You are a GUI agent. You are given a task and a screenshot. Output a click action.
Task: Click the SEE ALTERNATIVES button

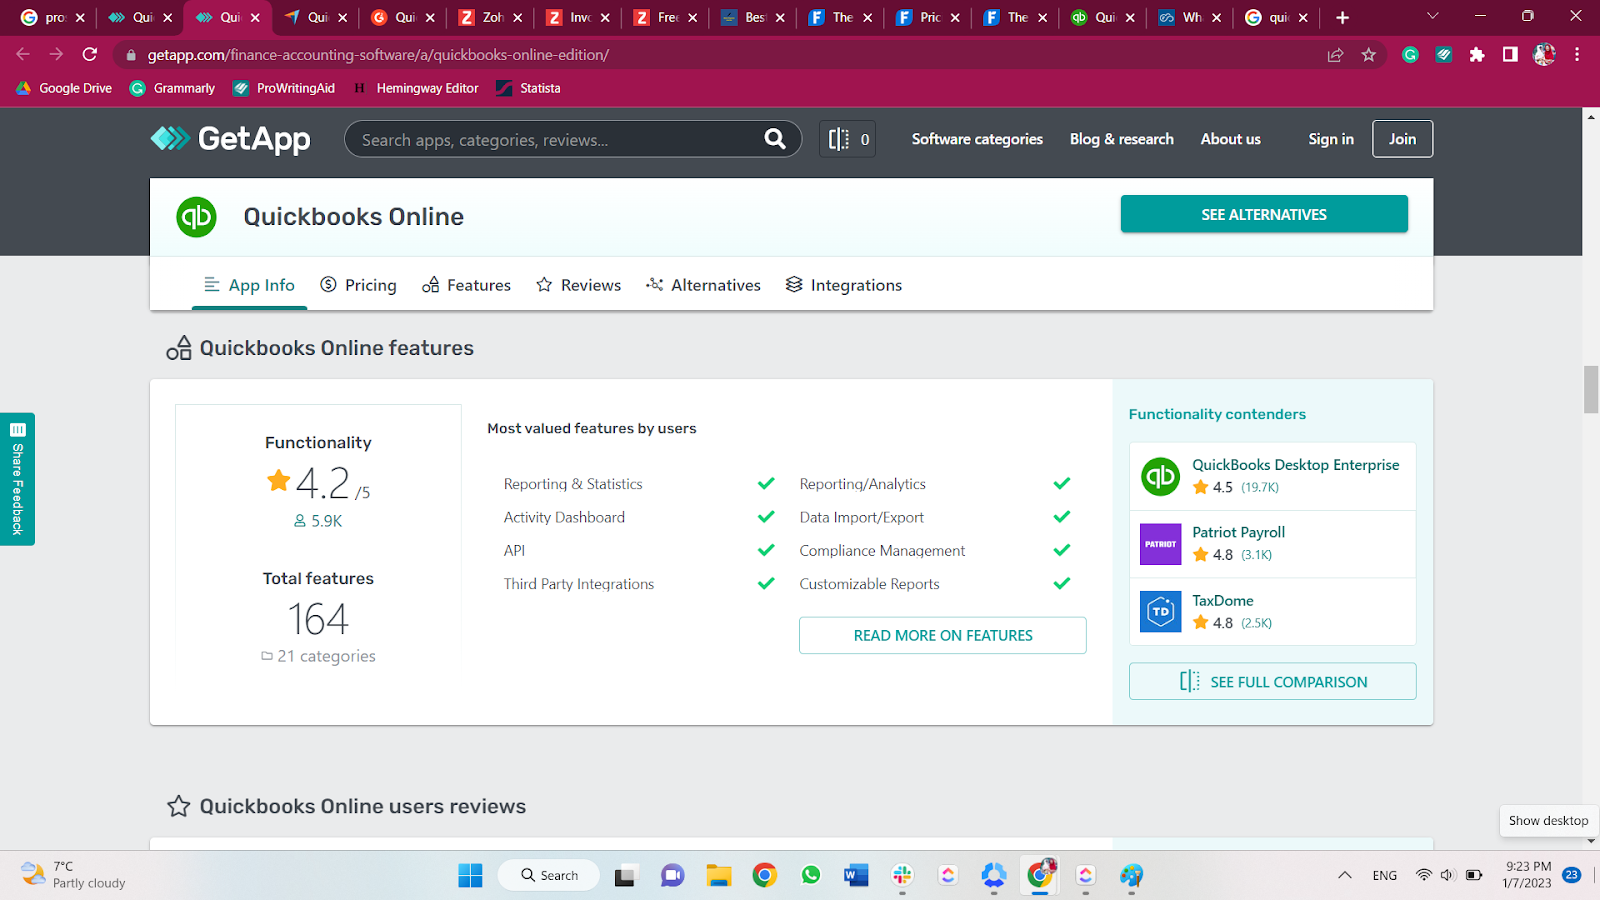(1264, 214)
